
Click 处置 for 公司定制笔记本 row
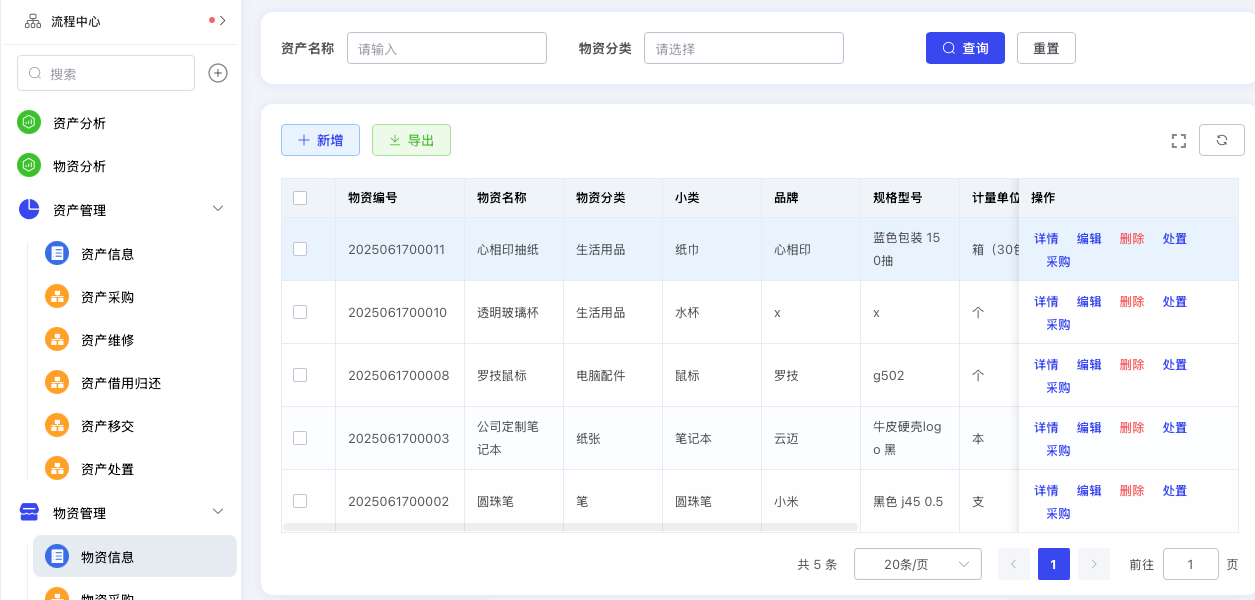pos(1175,428)
